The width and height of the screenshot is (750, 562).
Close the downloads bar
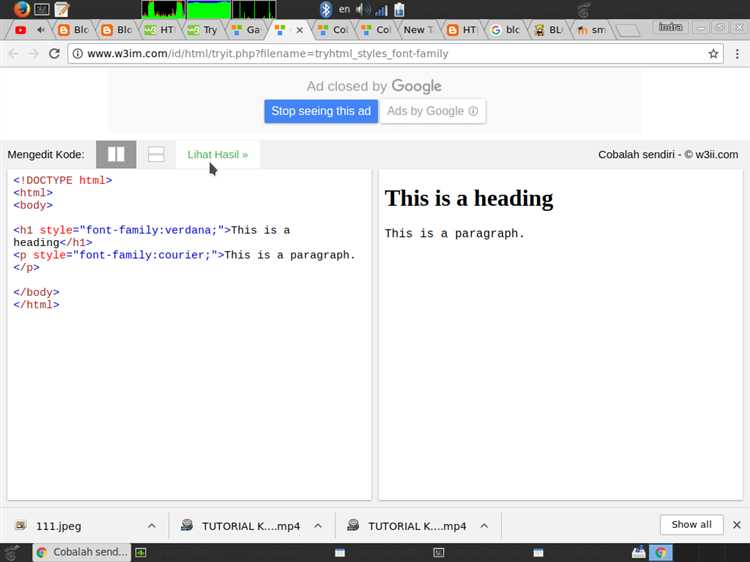point(737,525)
